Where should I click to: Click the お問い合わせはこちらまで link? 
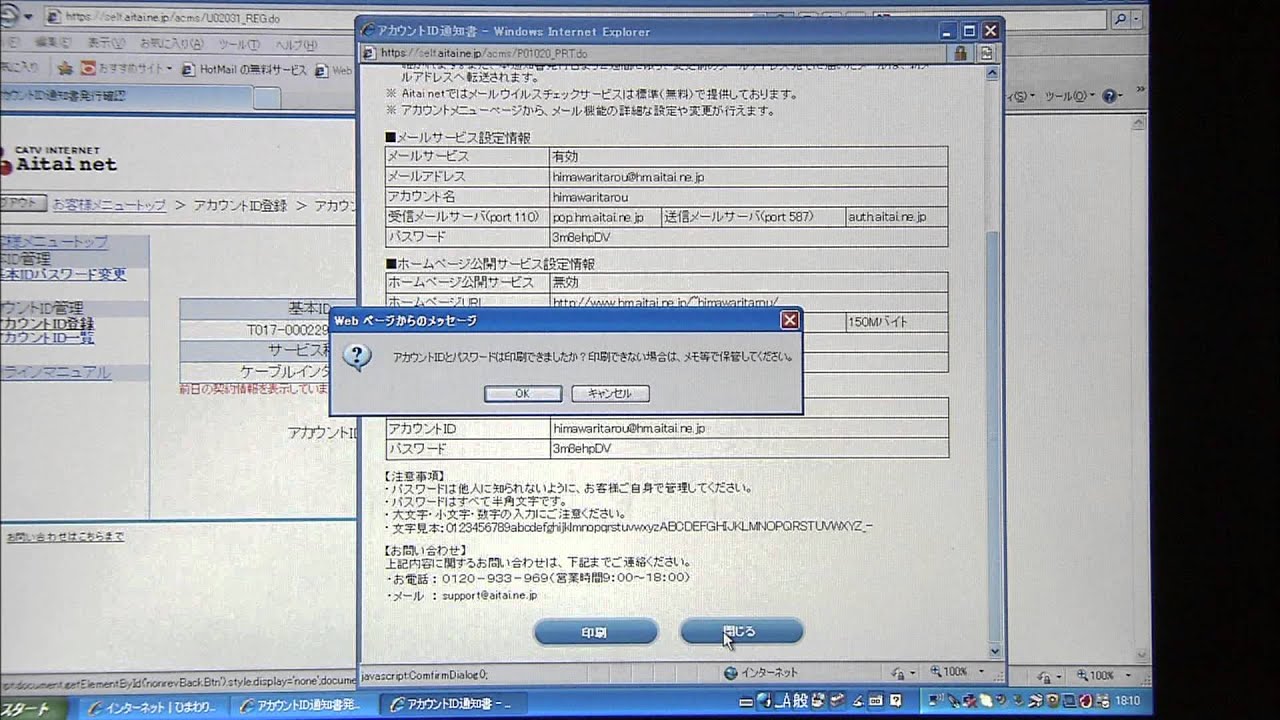(64, 537)
